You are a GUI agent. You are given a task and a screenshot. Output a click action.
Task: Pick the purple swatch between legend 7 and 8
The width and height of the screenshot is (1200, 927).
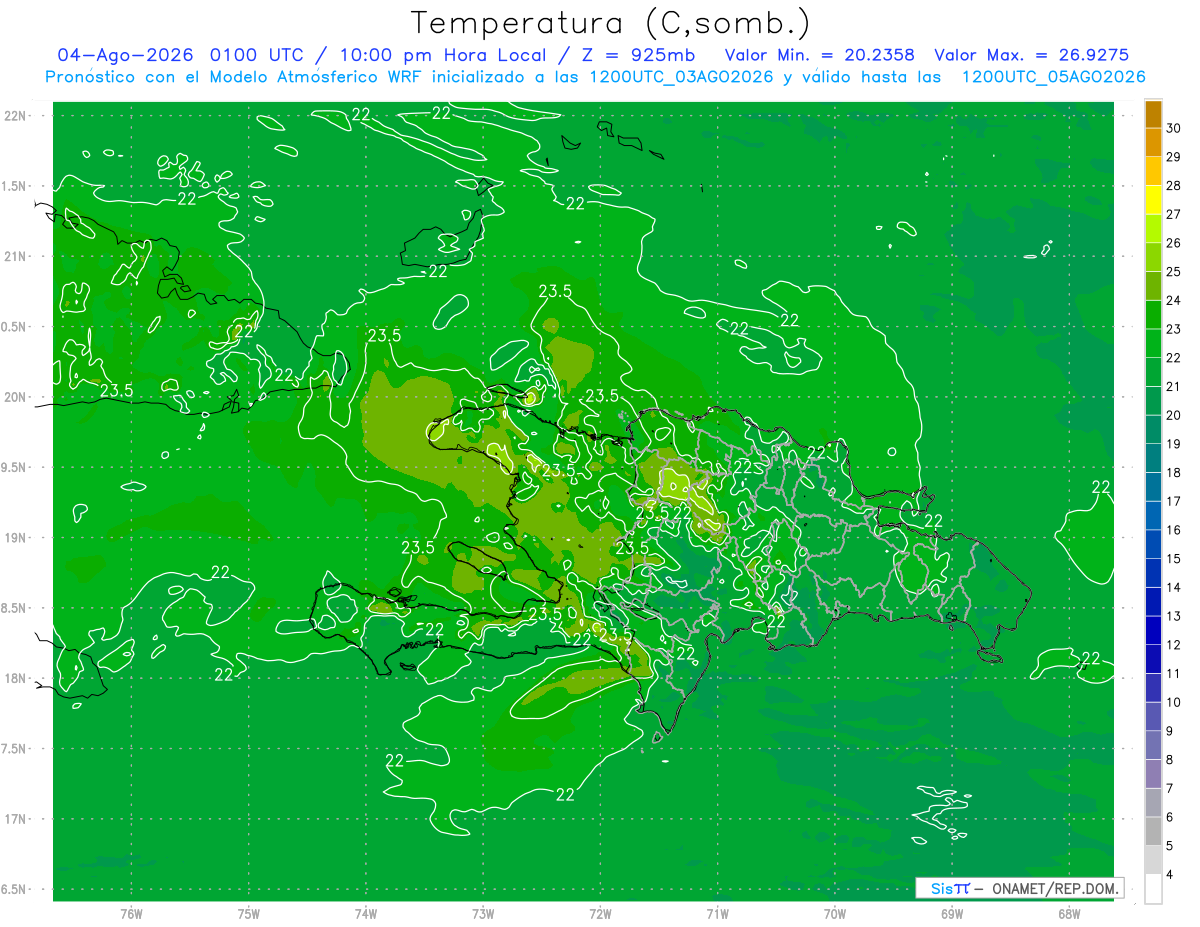click(1153, 774)
